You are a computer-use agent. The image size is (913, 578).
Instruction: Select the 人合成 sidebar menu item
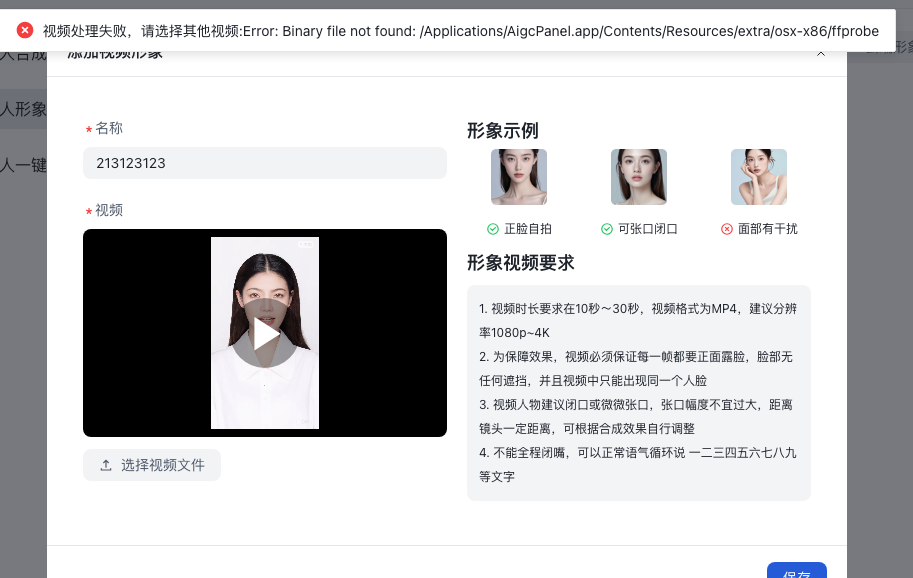pos(23,54)
